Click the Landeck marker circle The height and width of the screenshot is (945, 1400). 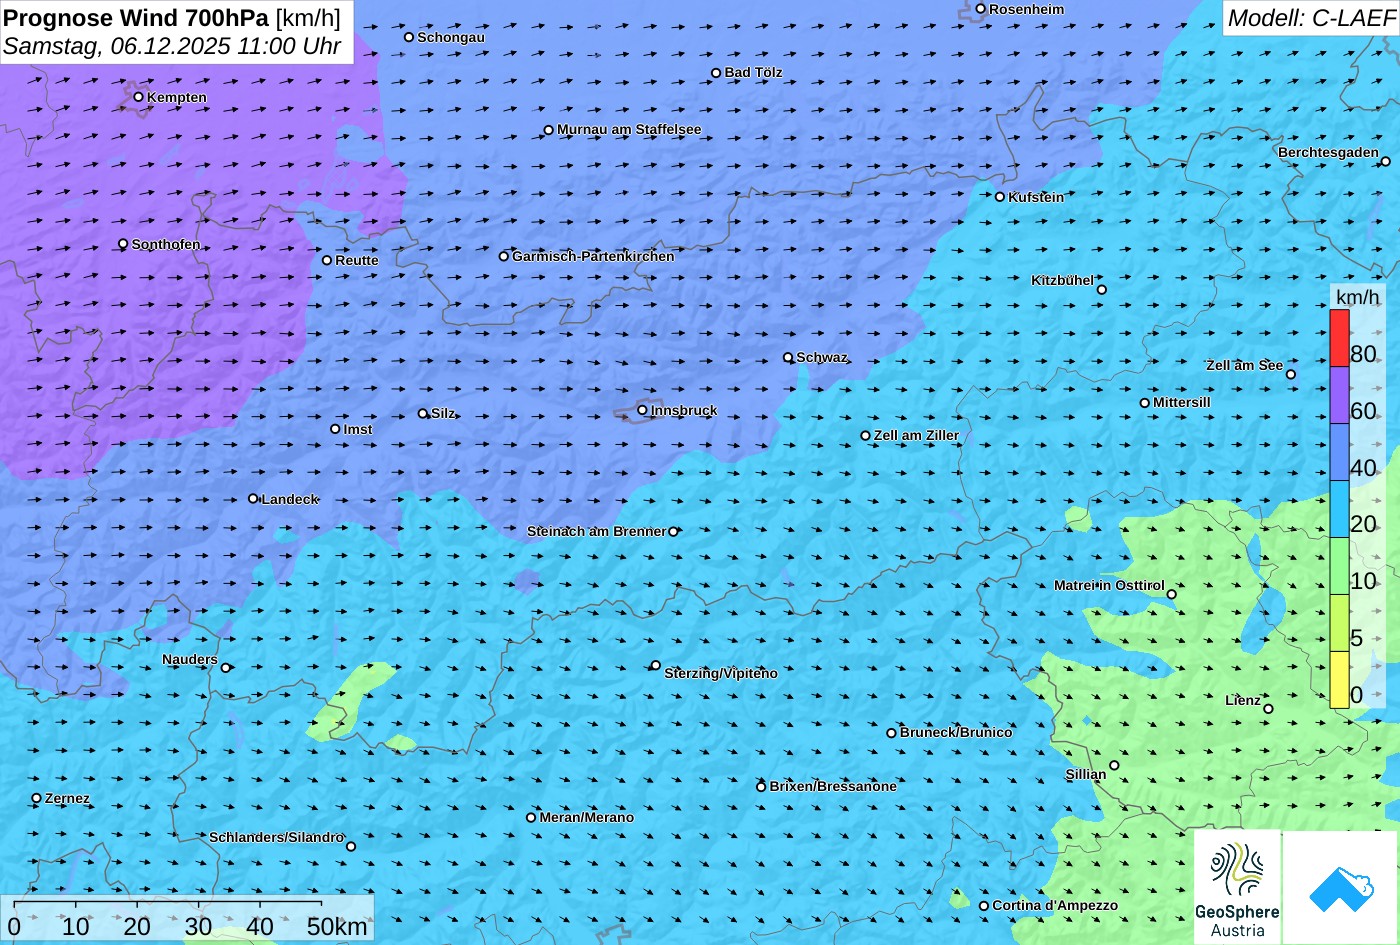coord(253,499)
